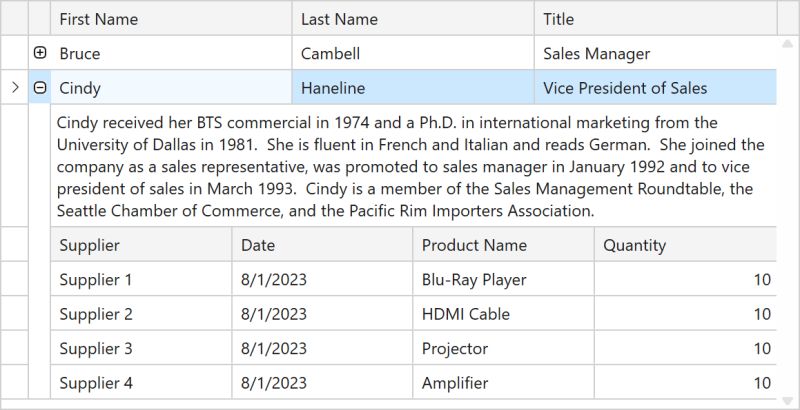The width and height of the screenshot is (800, 410).
Task: Click the current-row arrow beside Cindy
Action: pyautogui.click(x=14, y=88)
